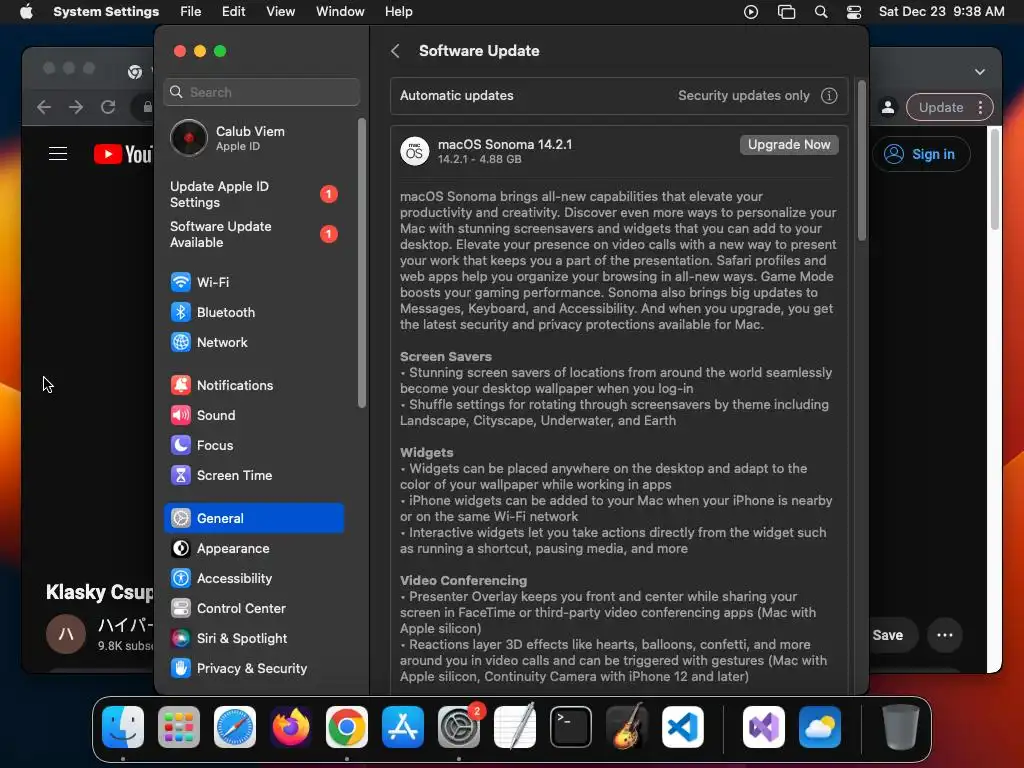Open Software Update Available alert

253,234
